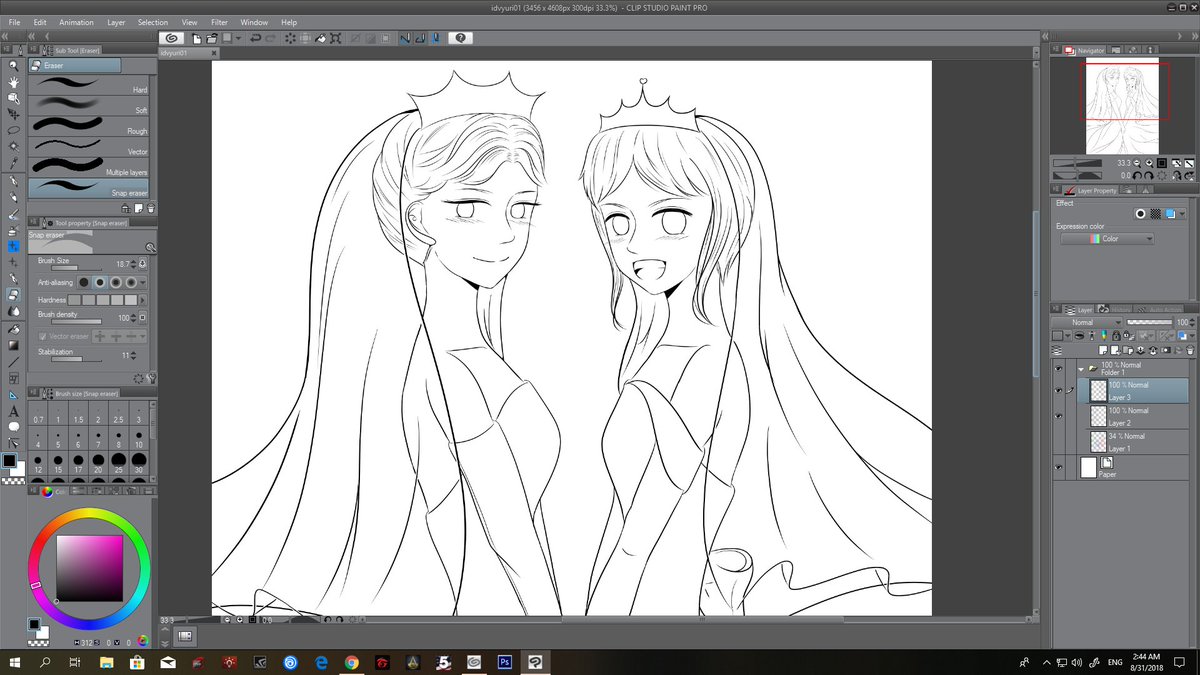Open Chrome from the taskbar
The height and width of the screenshot is (675, 1200).
352,662
